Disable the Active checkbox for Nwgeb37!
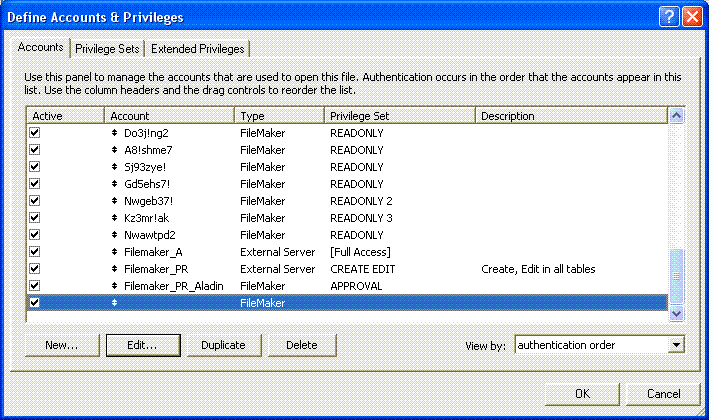The image size is (709, 420). click(x=35, y=201)
